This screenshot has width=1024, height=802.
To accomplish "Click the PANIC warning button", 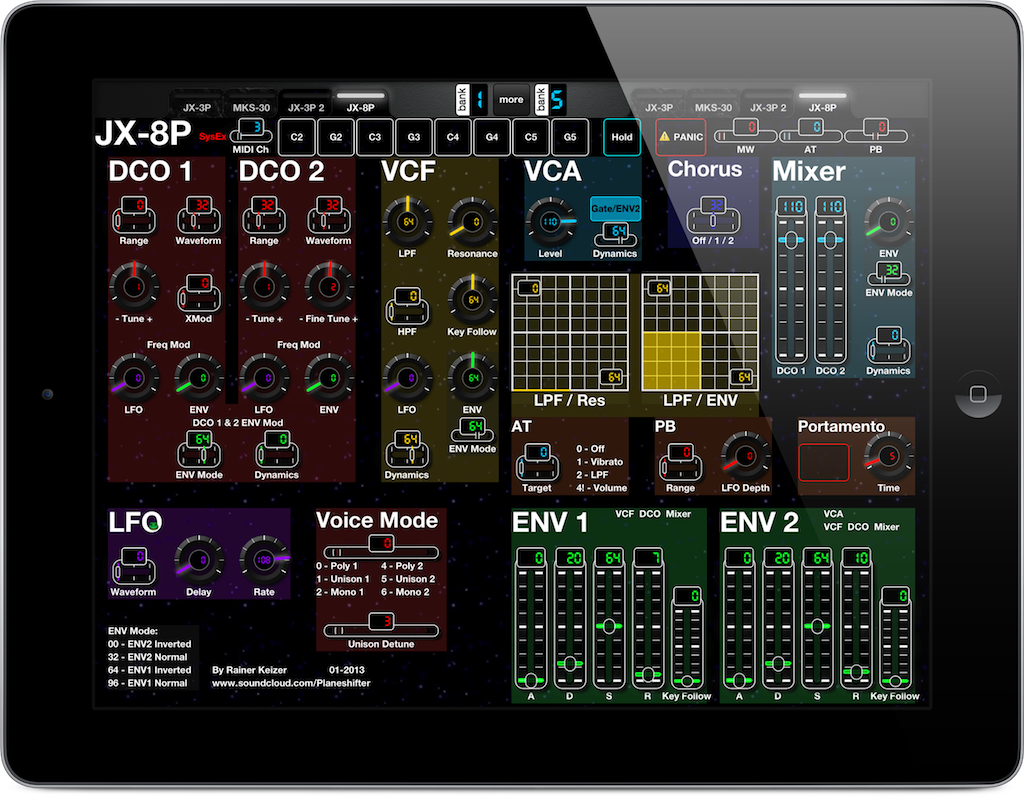I will 681,137.
